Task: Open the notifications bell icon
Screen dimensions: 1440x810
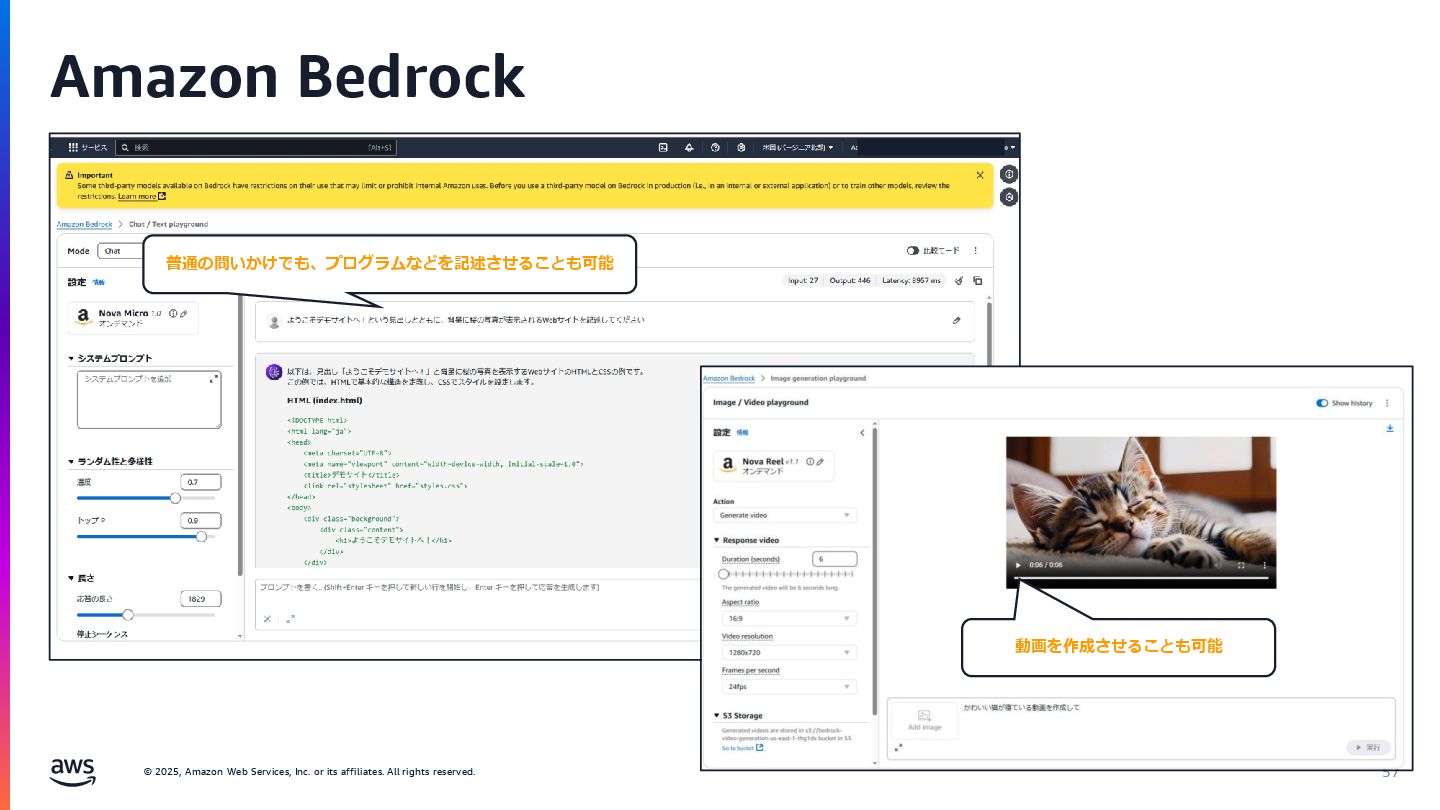Action: [689, 147]
